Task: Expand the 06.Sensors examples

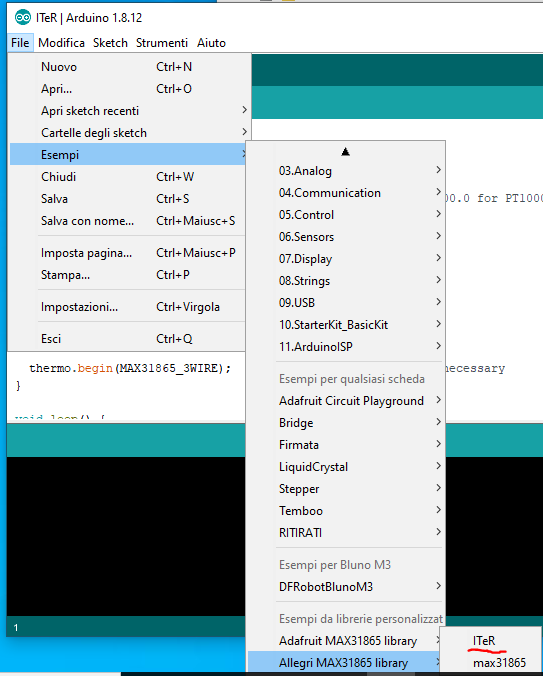Action: click(x=346, y=237)
